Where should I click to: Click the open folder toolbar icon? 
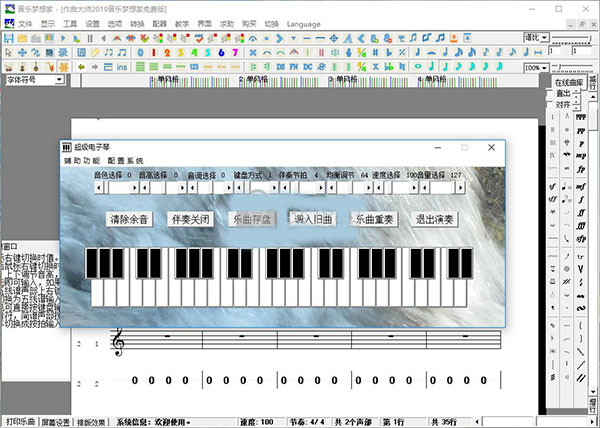coord(20,38)
